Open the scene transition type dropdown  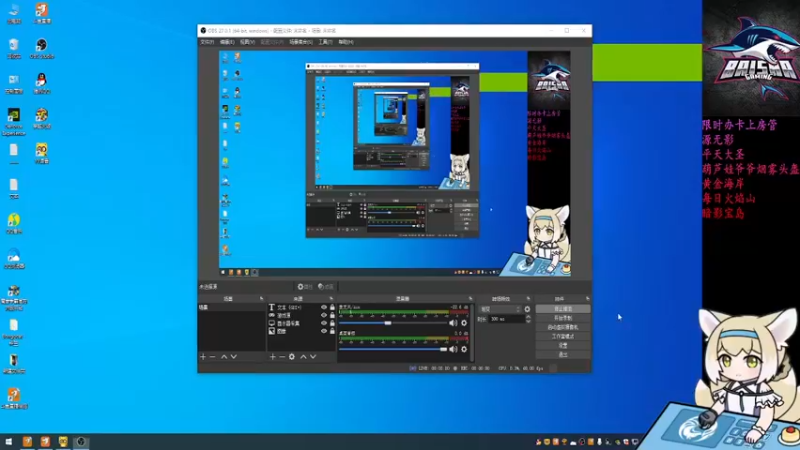click(x=500, y=309)
